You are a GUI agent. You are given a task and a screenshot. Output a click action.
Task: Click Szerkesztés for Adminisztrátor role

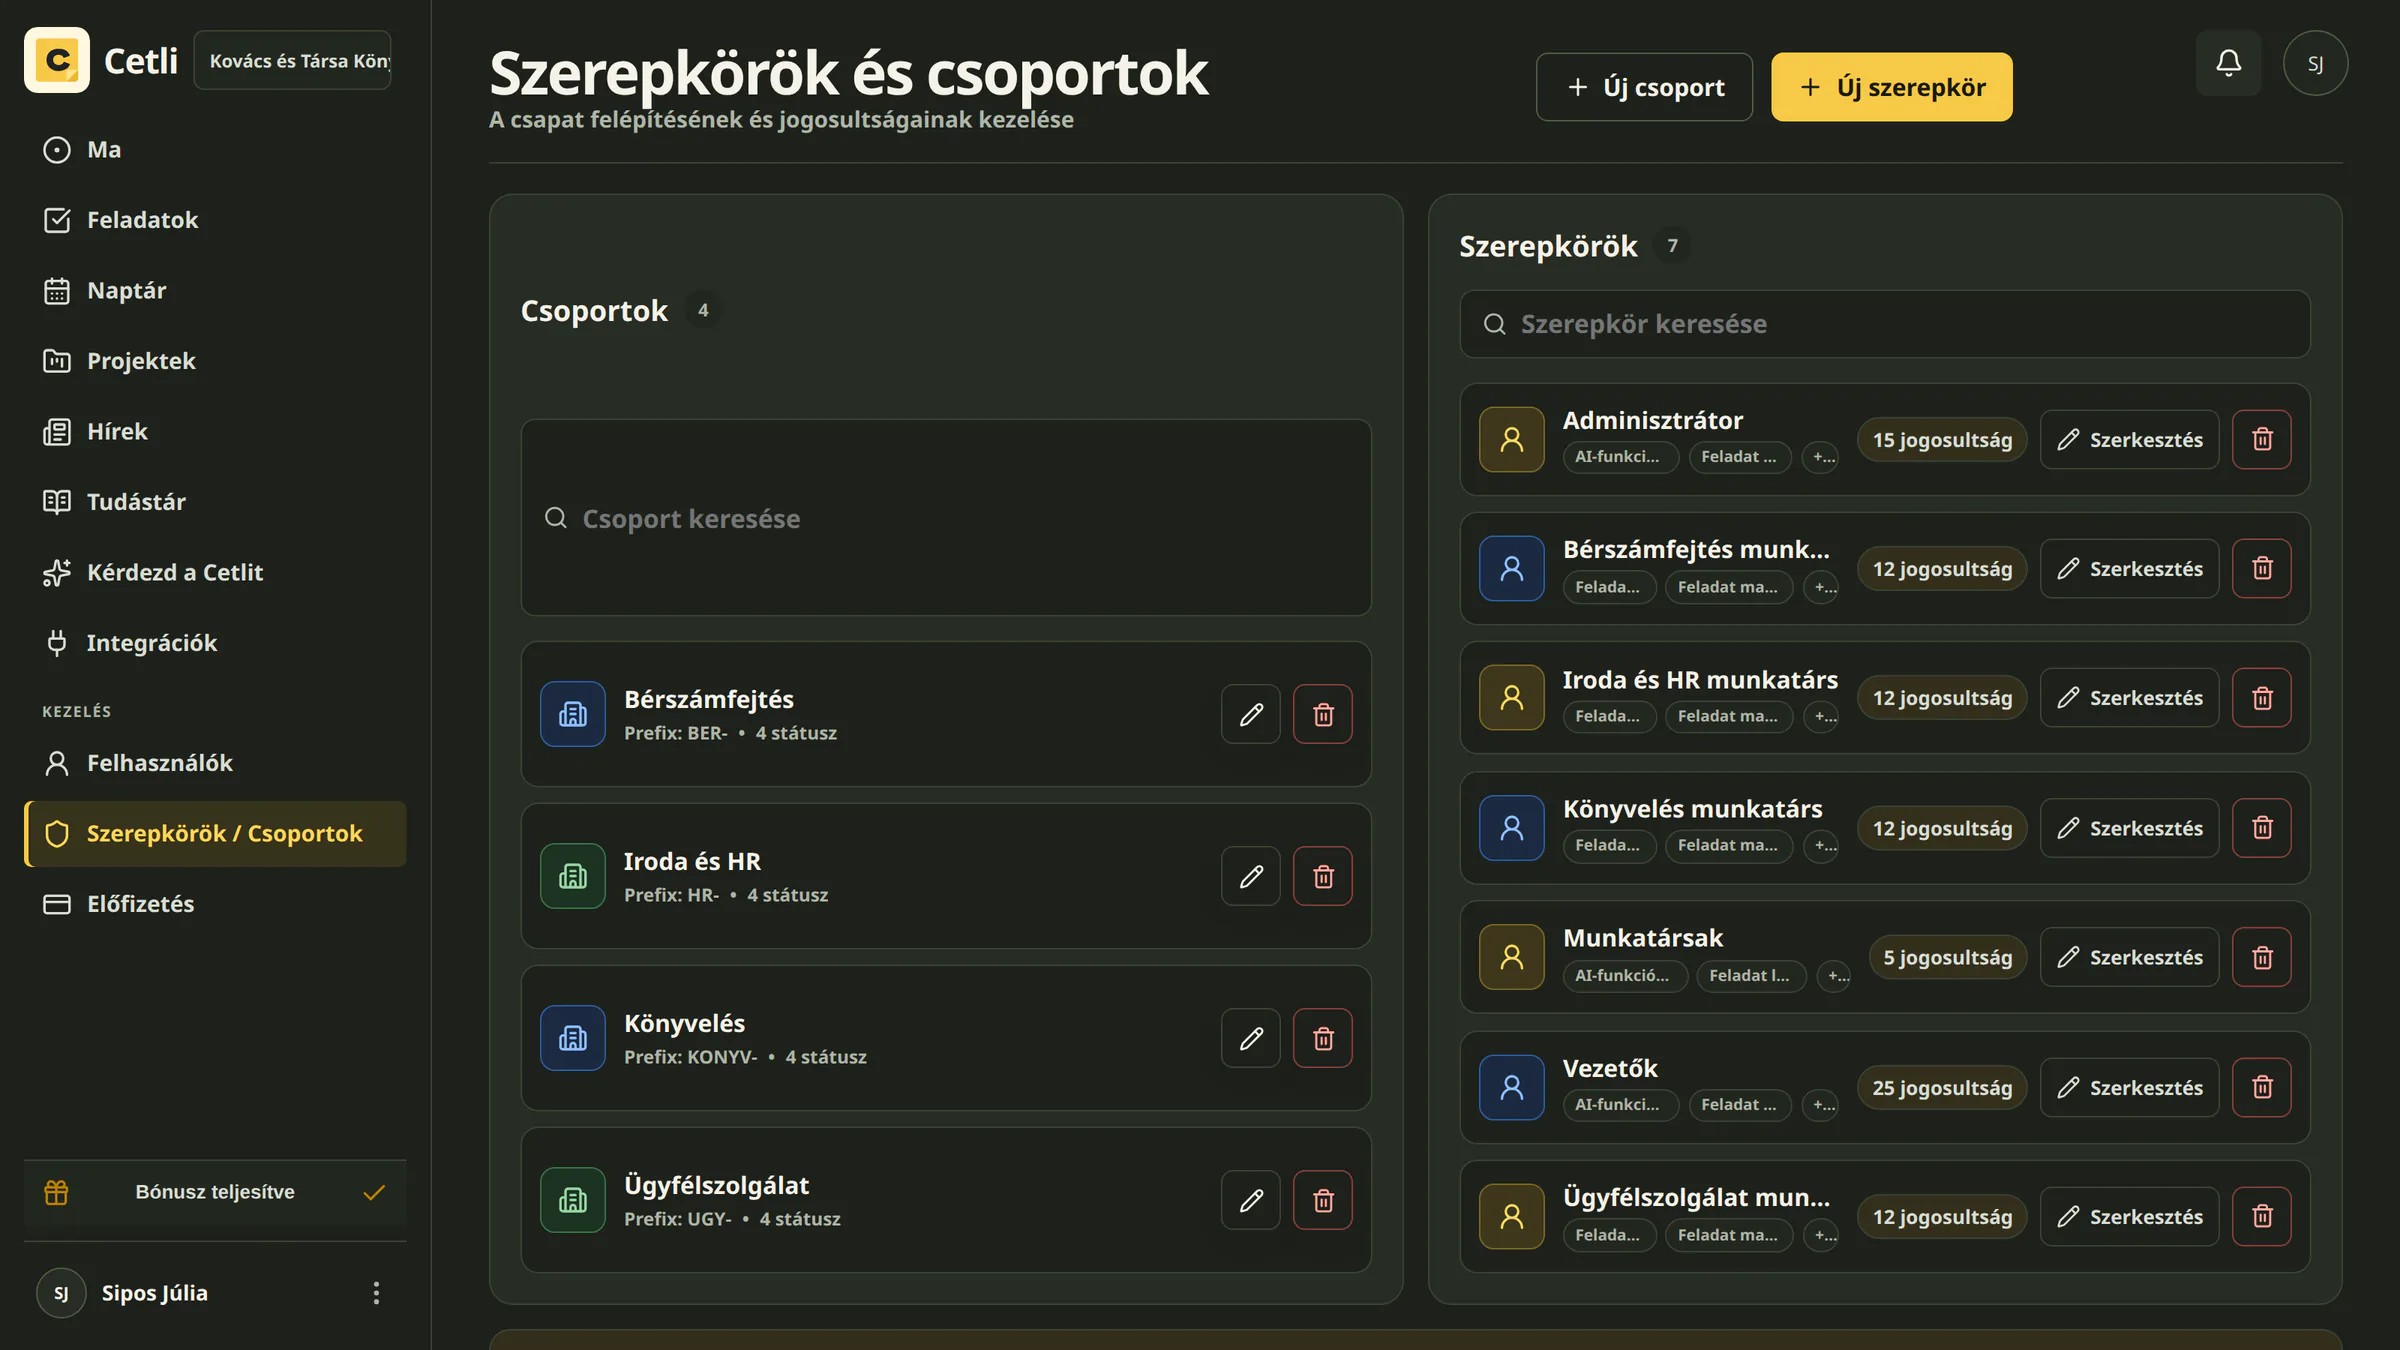tap(2129, 439)
